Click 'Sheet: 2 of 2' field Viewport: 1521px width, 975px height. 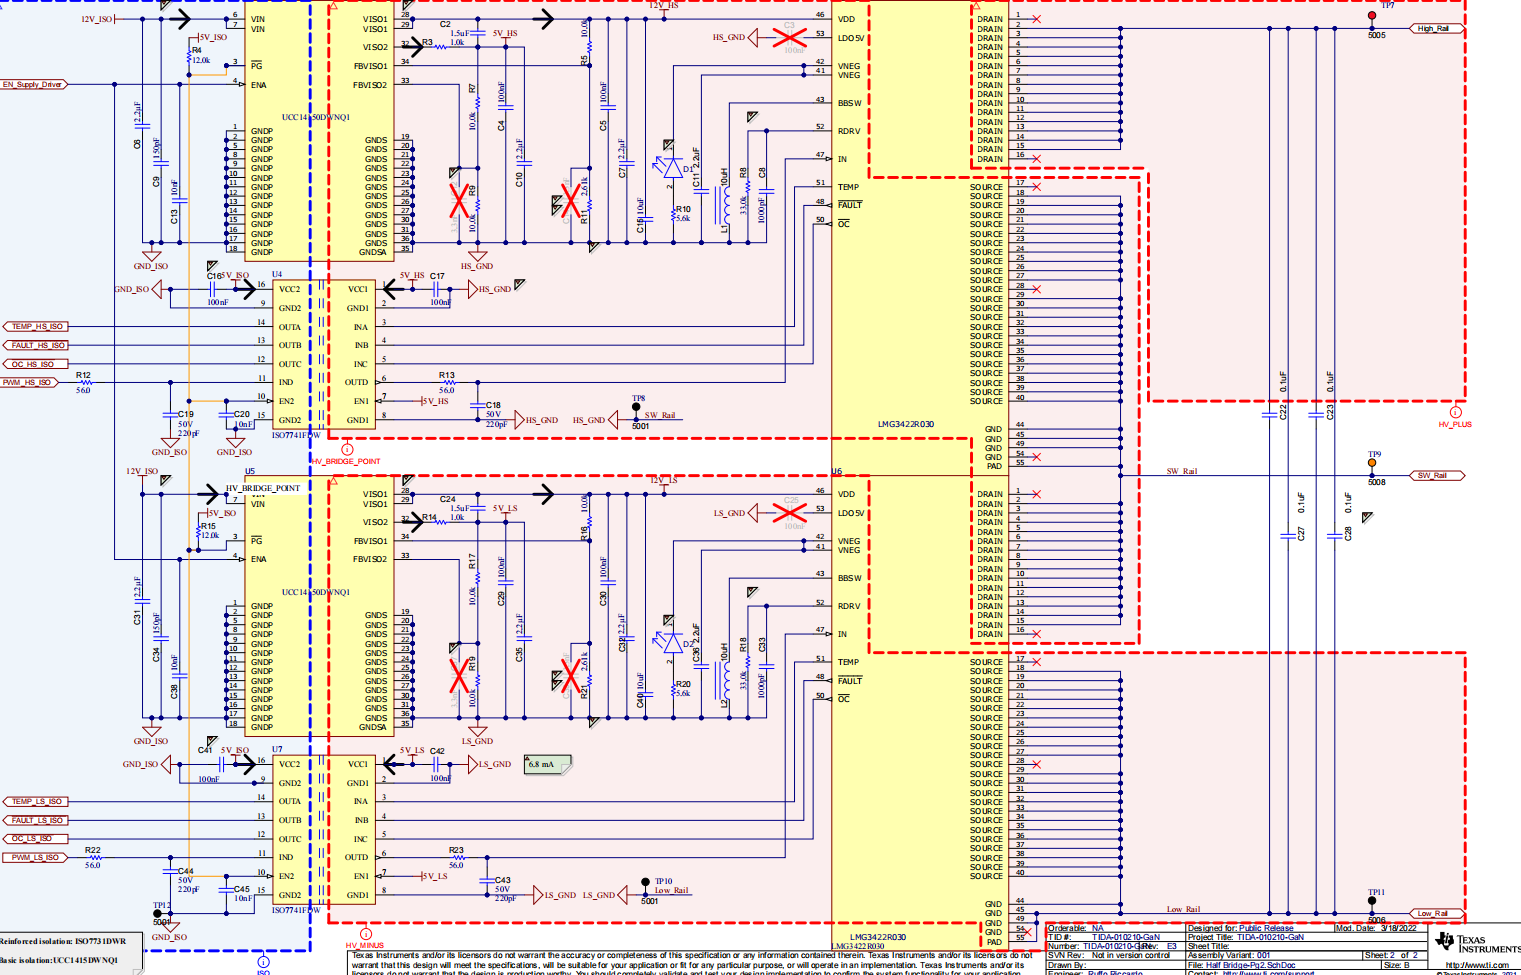pos(1393,955)
